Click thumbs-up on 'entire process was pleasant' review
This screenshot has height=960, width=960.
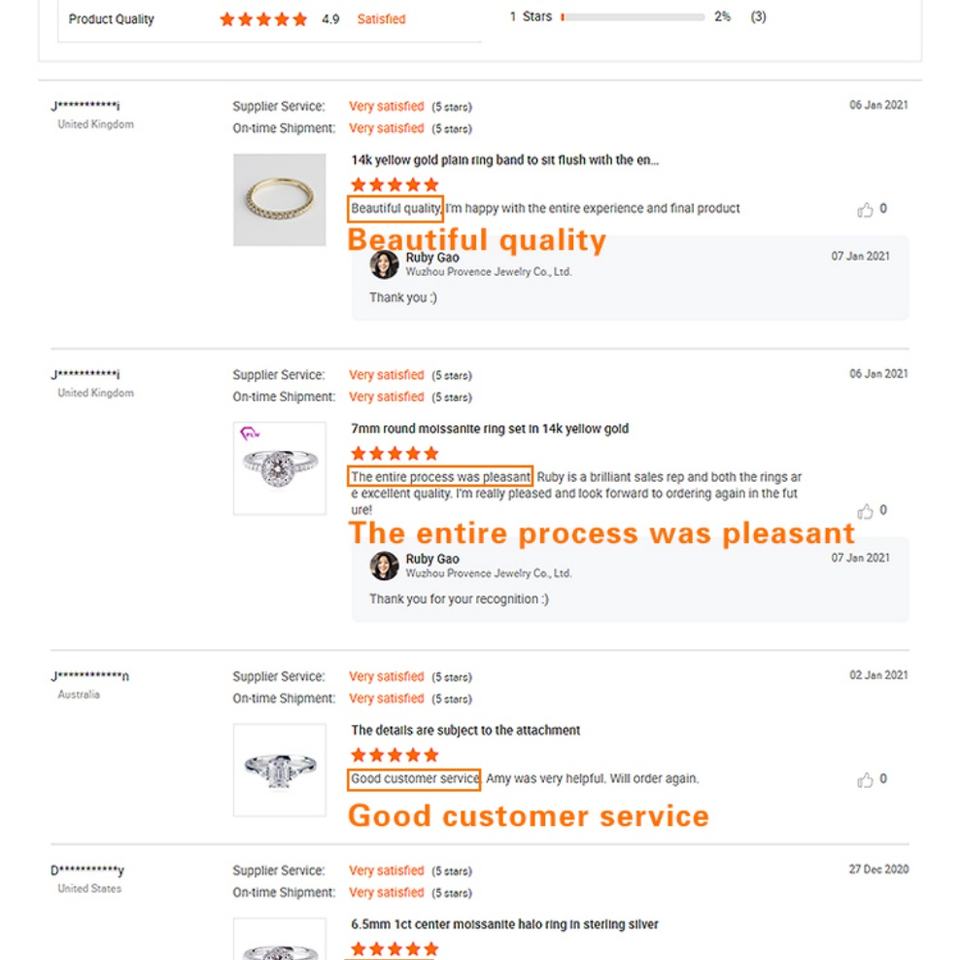865,511
